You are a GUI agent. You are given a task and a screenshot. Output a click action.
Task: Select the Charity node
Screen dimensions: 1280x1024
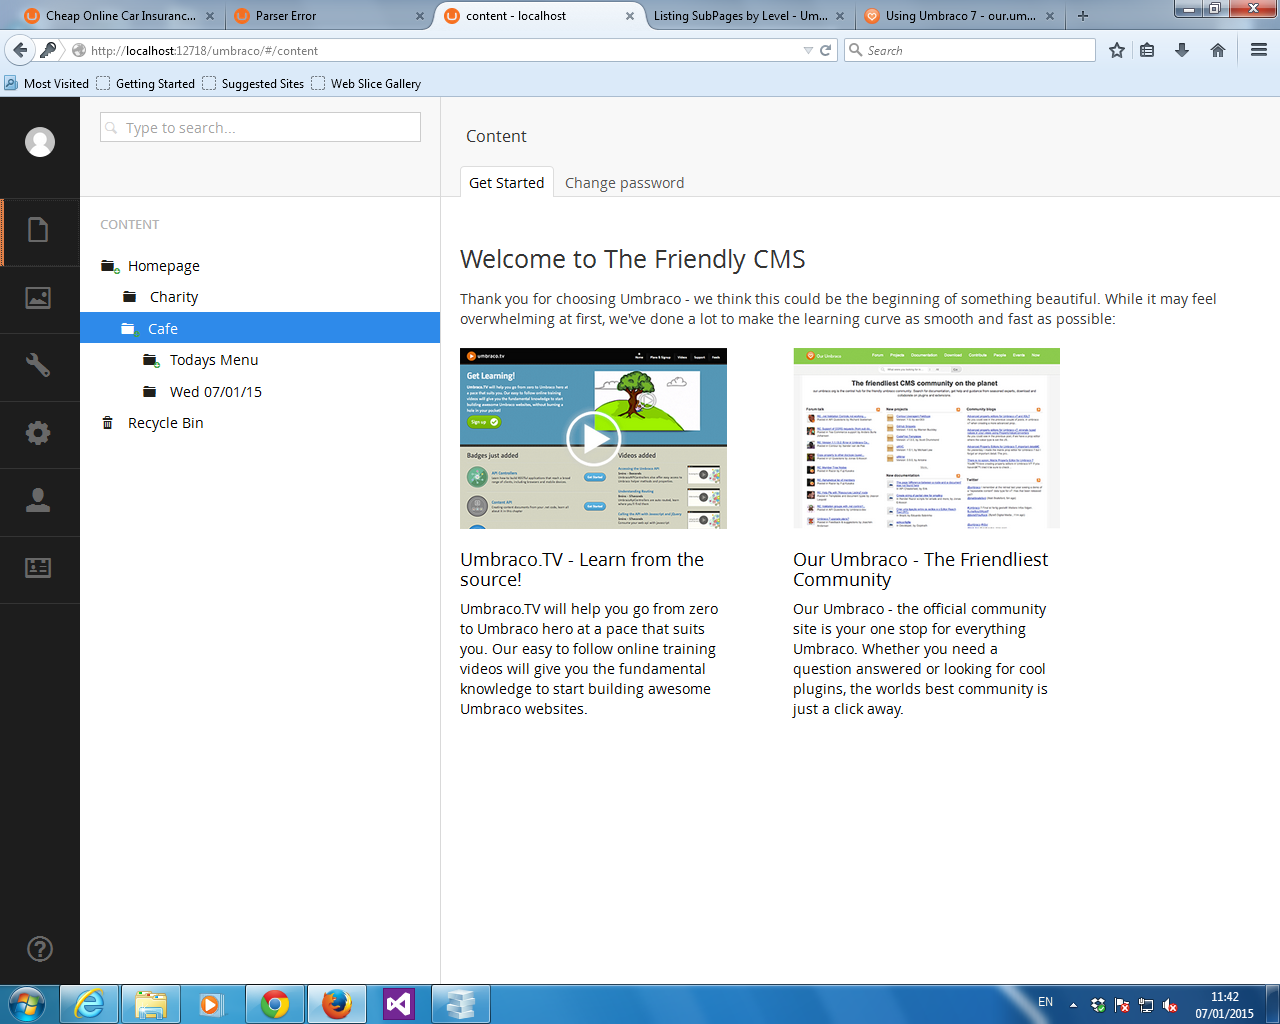[x=174, y=297]
